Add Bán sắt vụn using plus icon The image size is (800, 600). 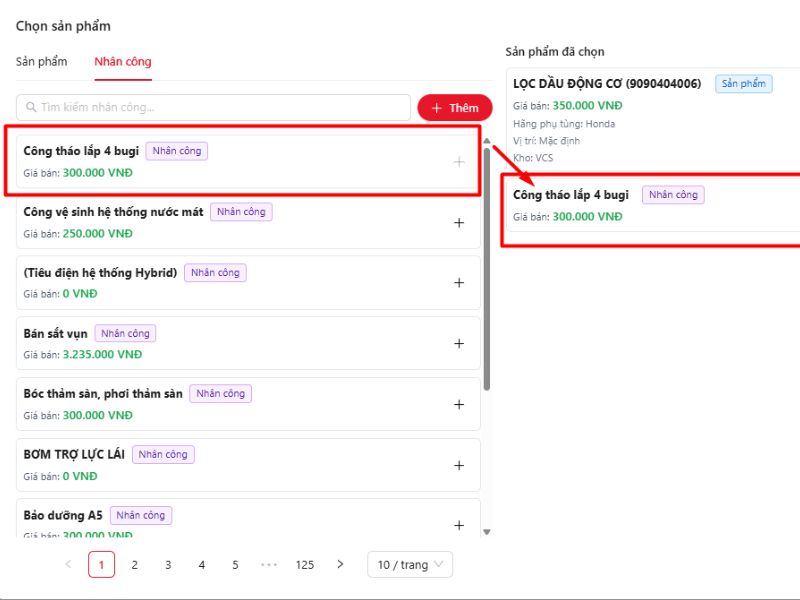459,344
